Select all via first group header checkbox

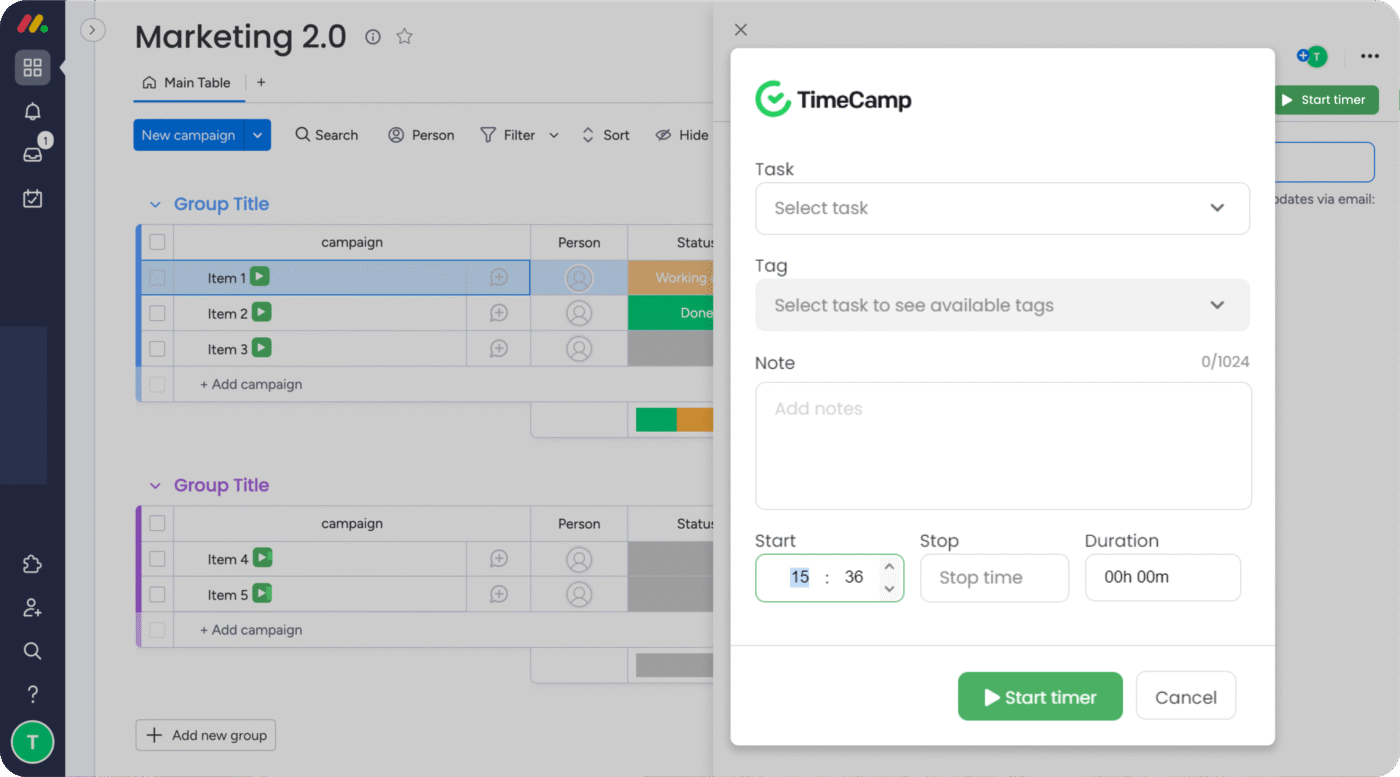tap(157, 242)
